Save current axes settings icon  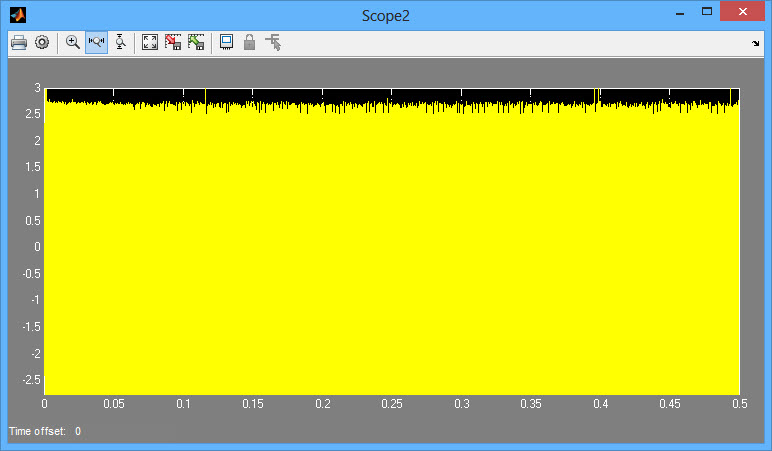(173, 42)
